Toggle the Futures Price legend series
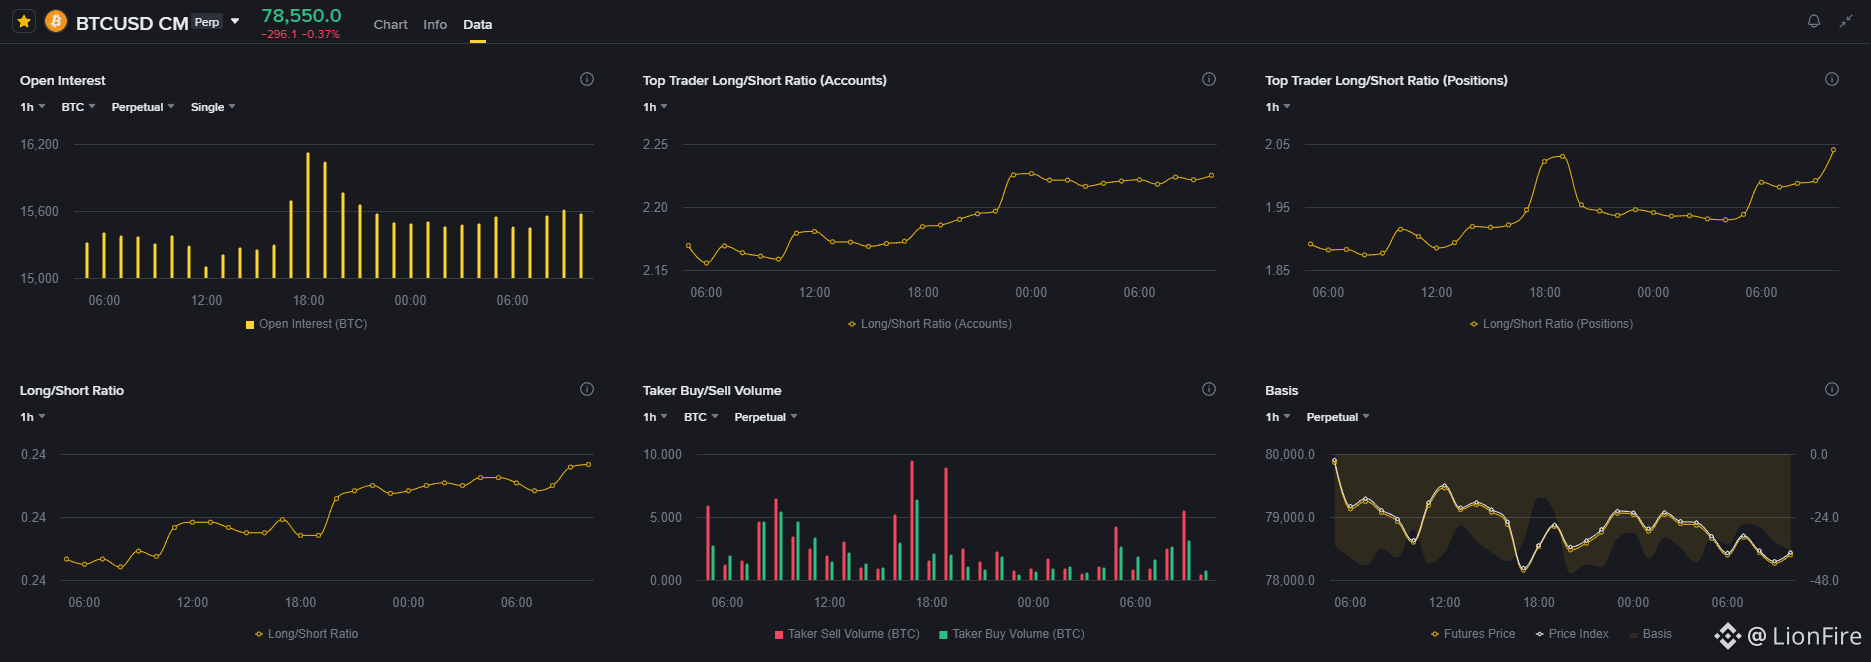 (1473, 634)
